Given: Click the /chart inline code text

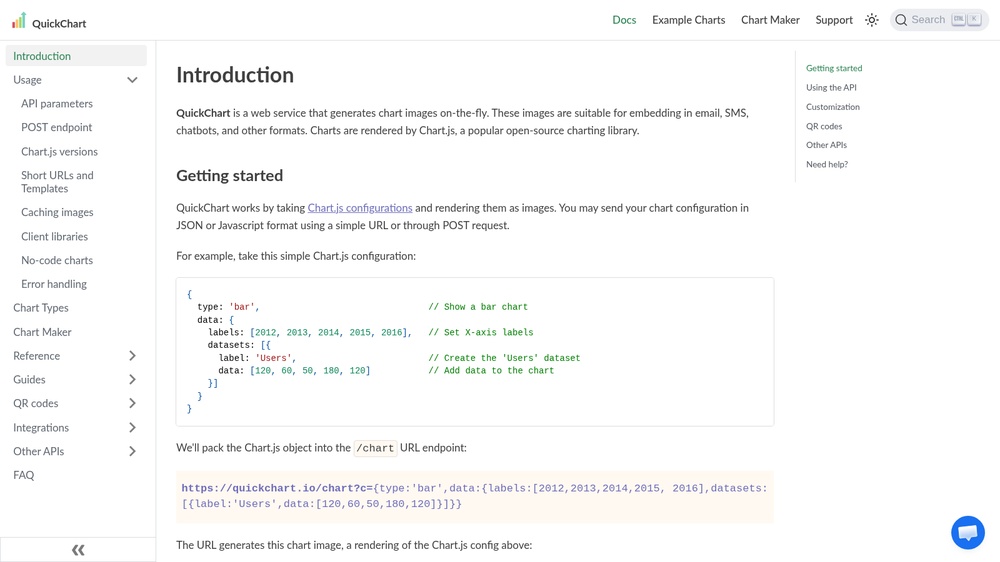Looking at the screenshot, I should coord(375,448).
